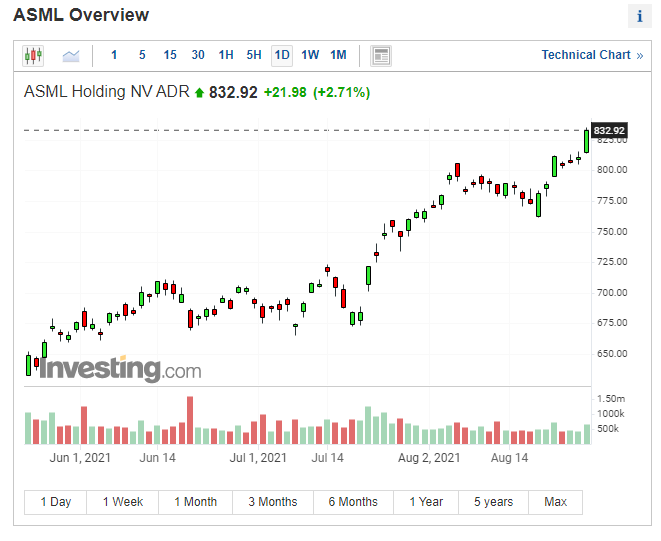Click the table layout toolbar icon

(x=381, y=56)
